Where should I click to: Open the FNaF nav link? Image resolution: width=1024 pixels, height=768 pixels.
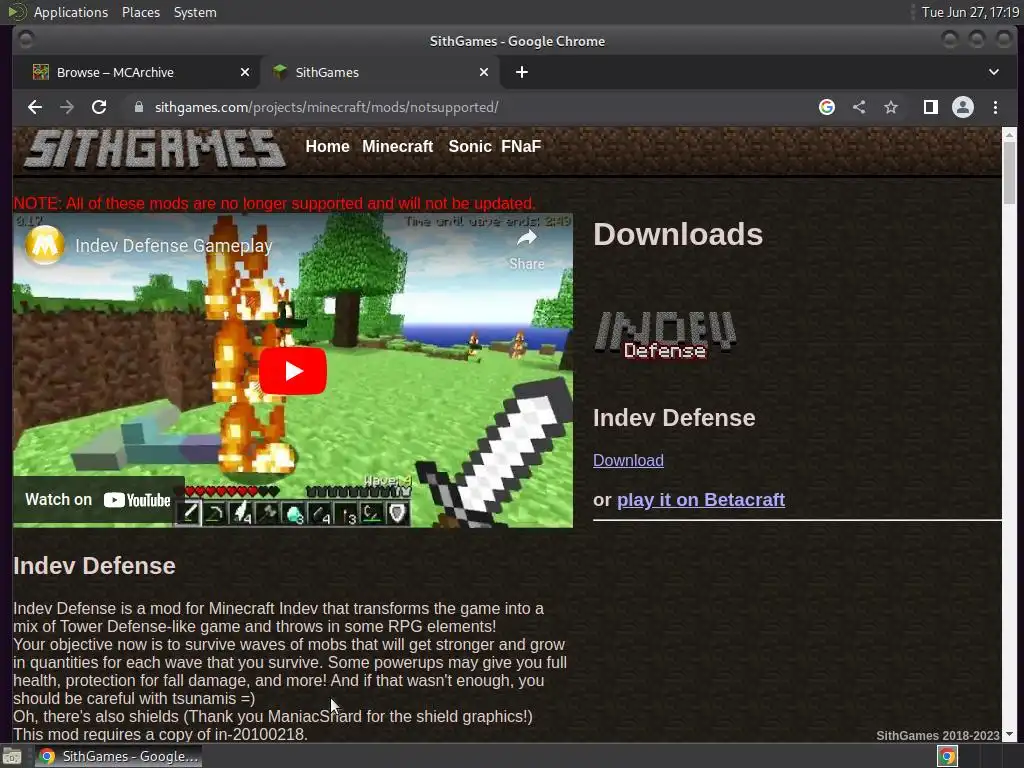(521, 146)
